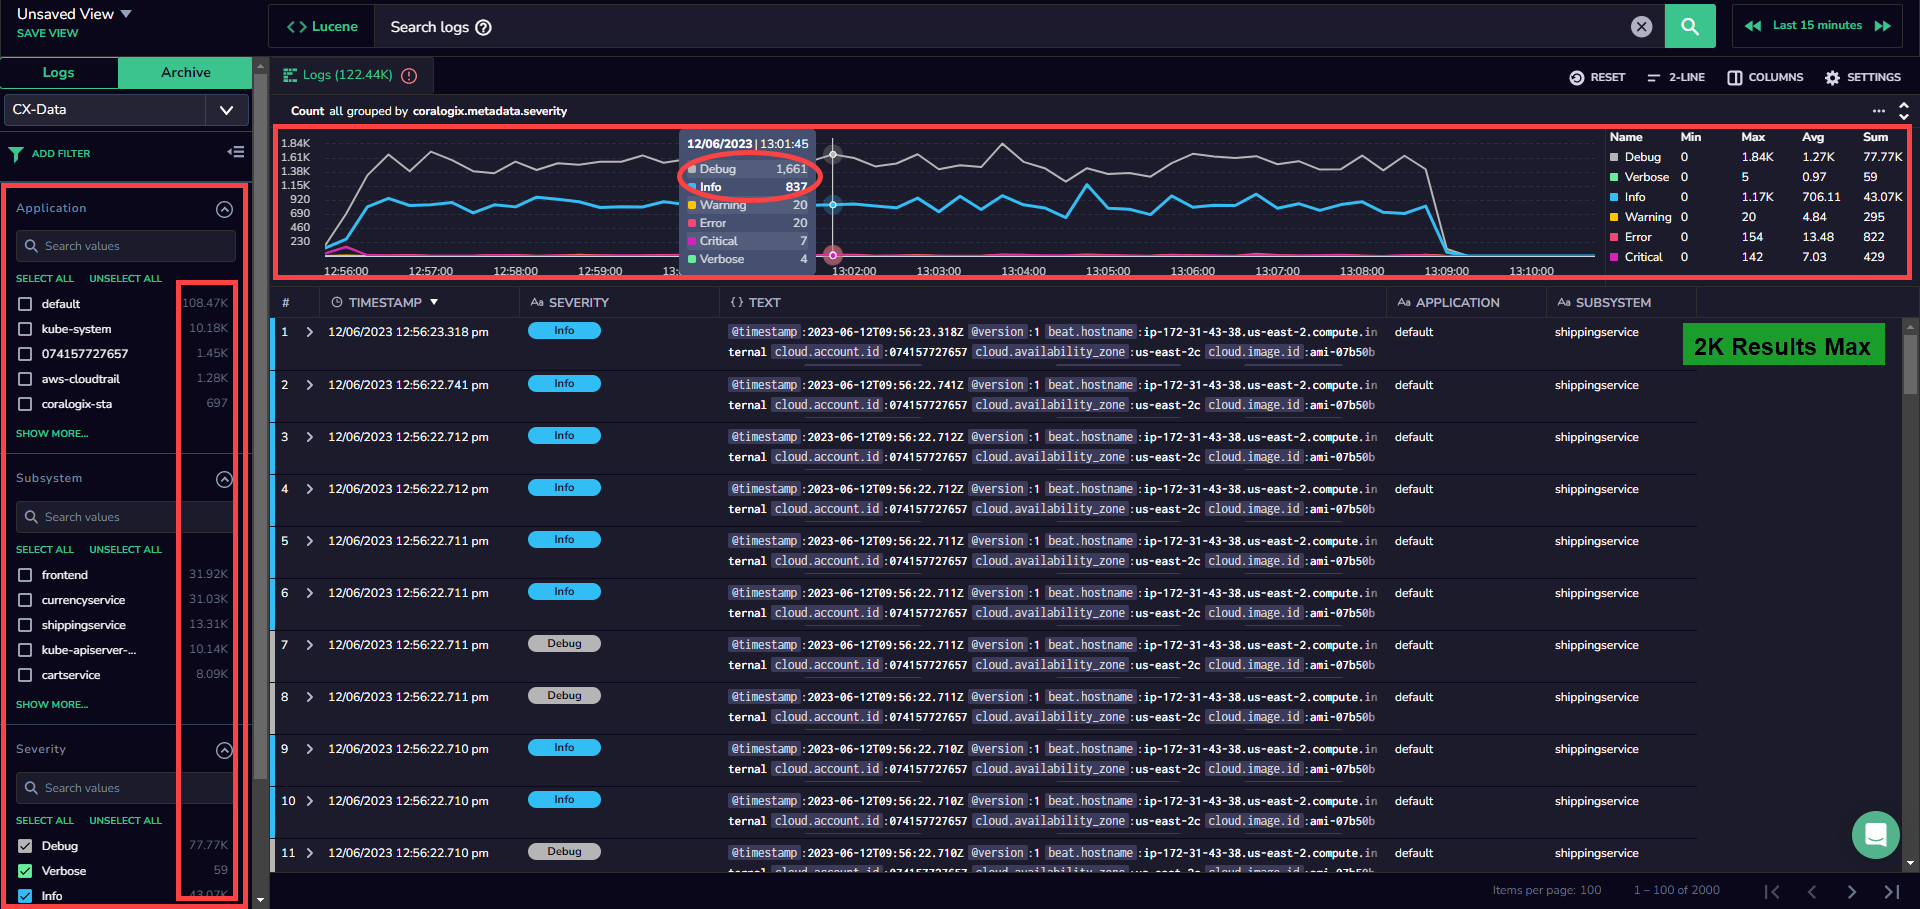
Task: Open the chat support bubble
Action: pos(1875,834)
